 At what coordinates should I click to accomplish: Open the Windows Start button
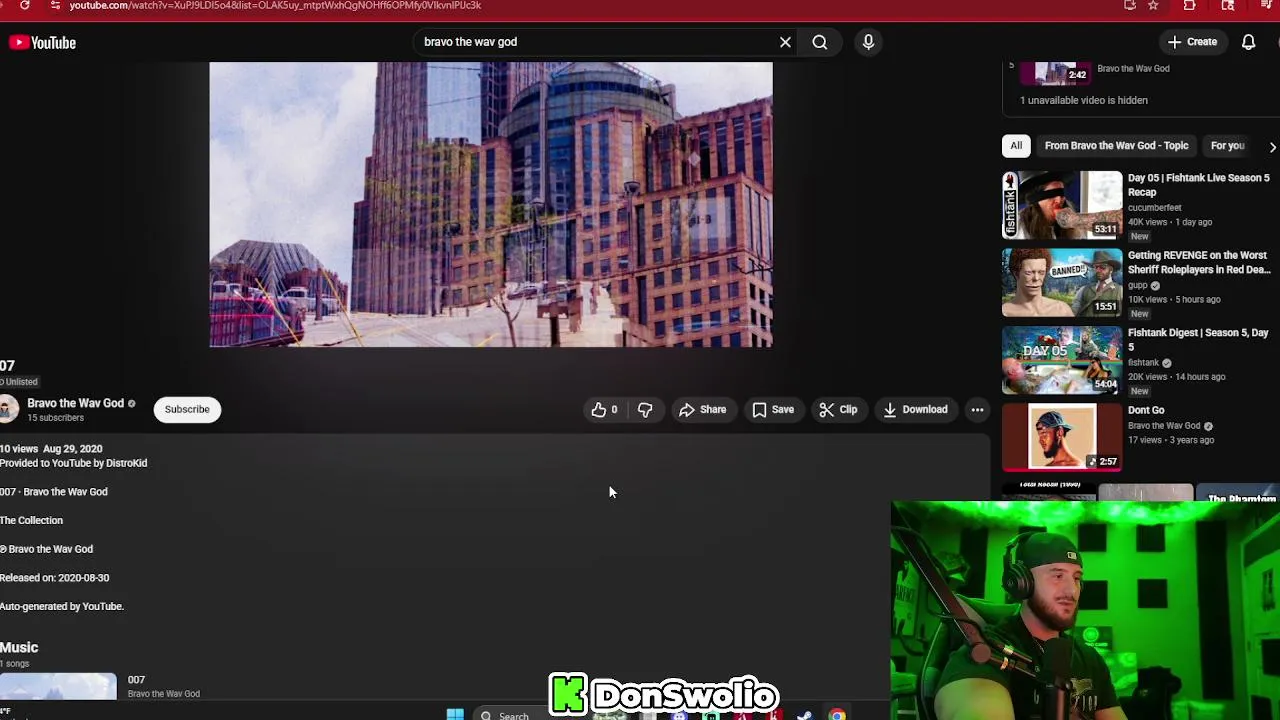tap(455, 714)
